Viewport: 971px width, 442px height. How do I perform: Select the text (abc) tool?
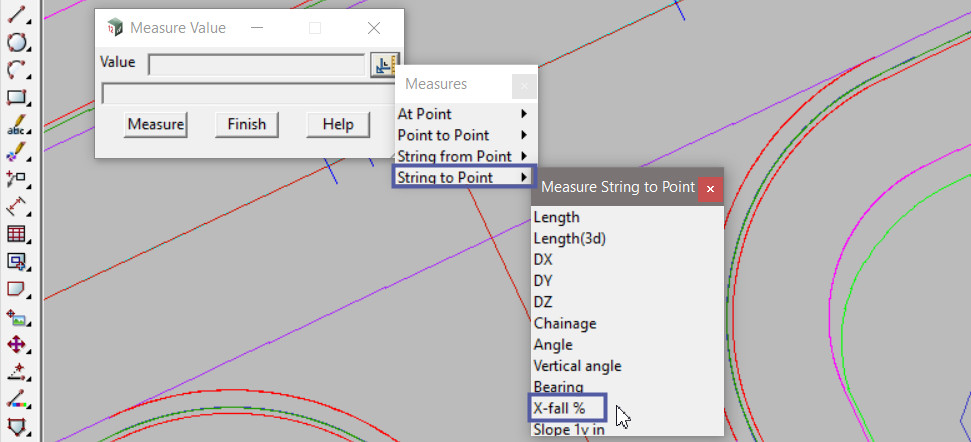[x=15, y=124]
